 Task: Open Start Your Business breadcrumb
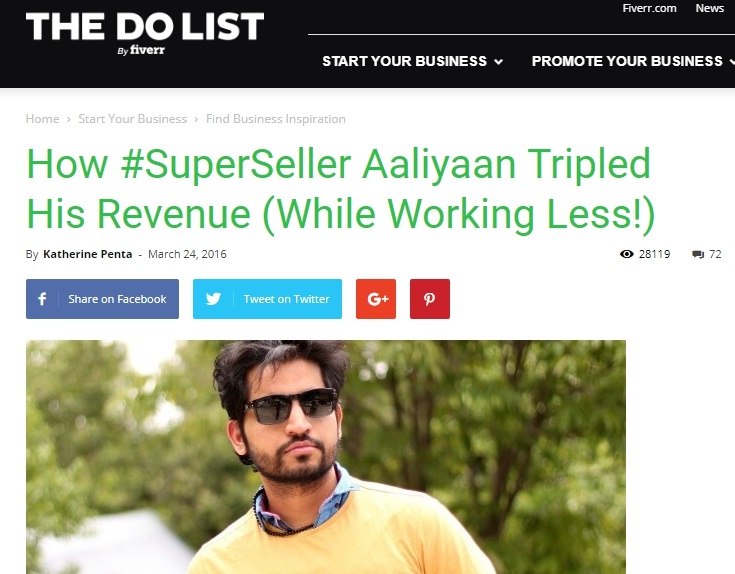pyautogui.click(x=133, y=119)
